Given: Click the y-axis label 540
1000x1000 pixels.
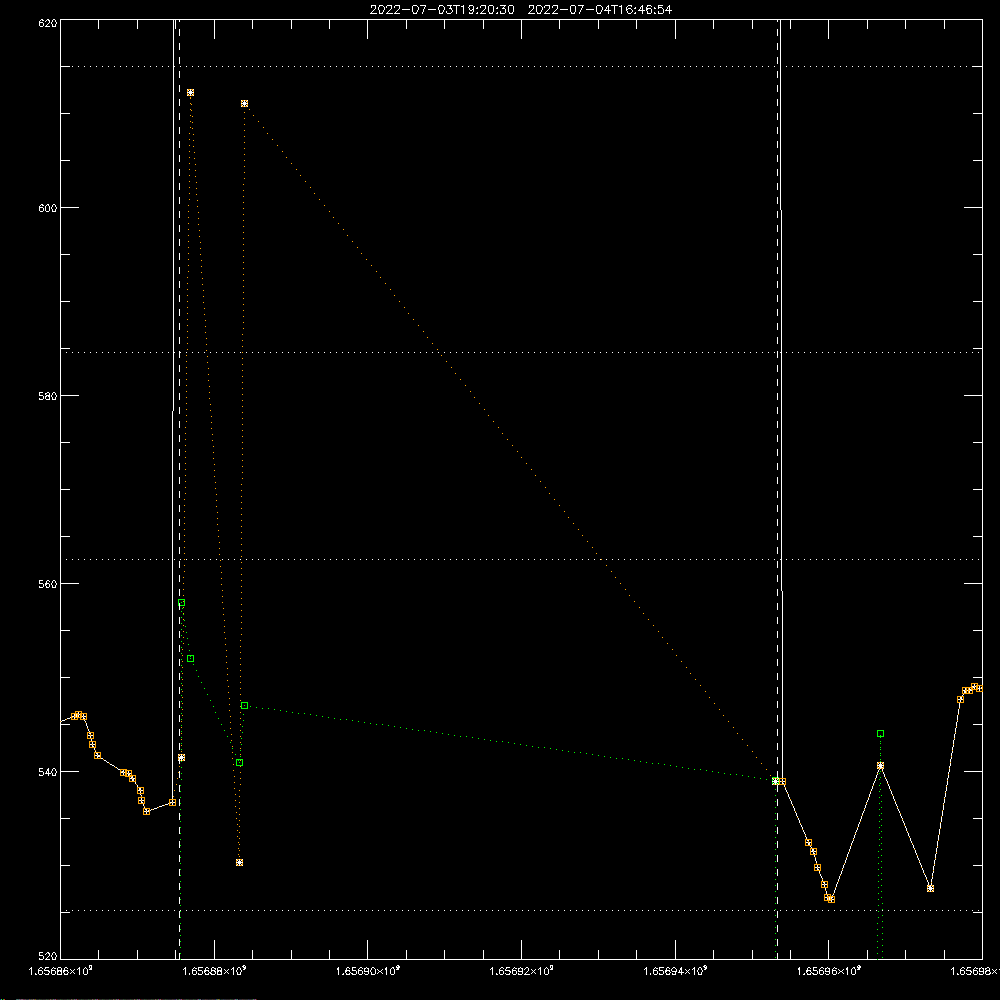Looking at the screenshot, I should pyautogui.click(x=48, y=772).
